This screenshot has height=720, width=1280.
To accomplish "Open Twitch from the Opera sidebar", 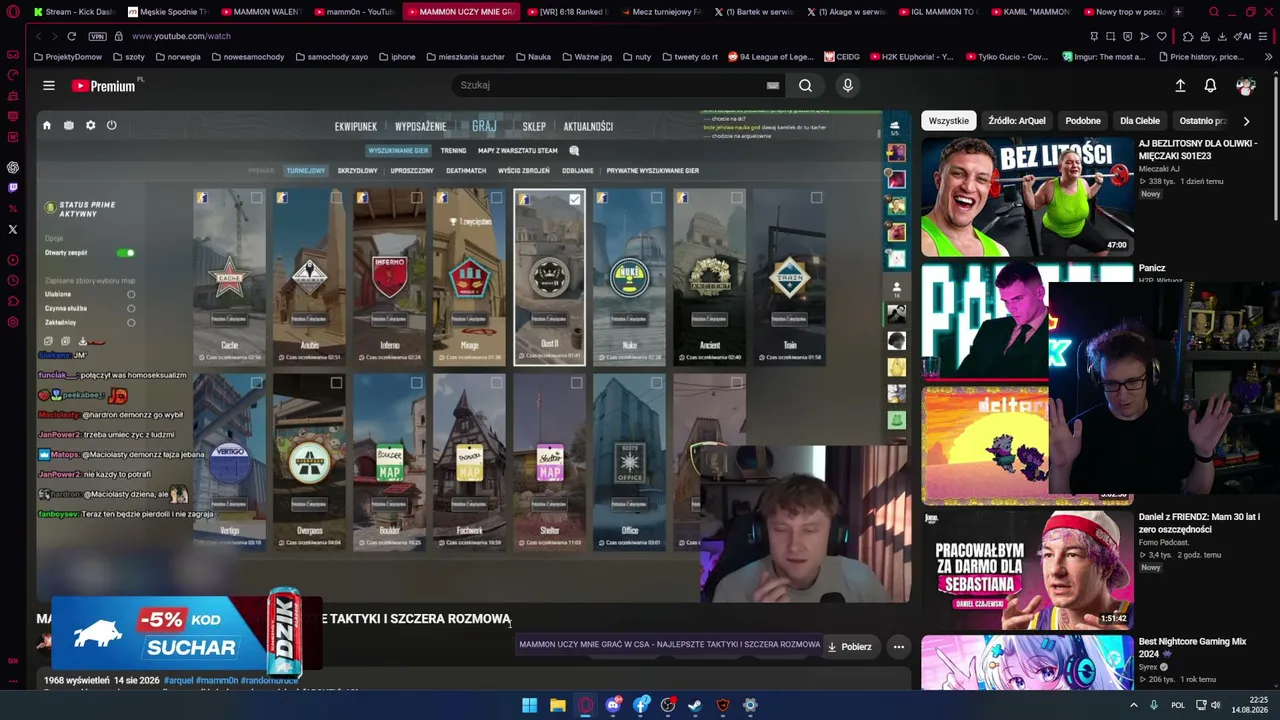I will tap(13, 187).
